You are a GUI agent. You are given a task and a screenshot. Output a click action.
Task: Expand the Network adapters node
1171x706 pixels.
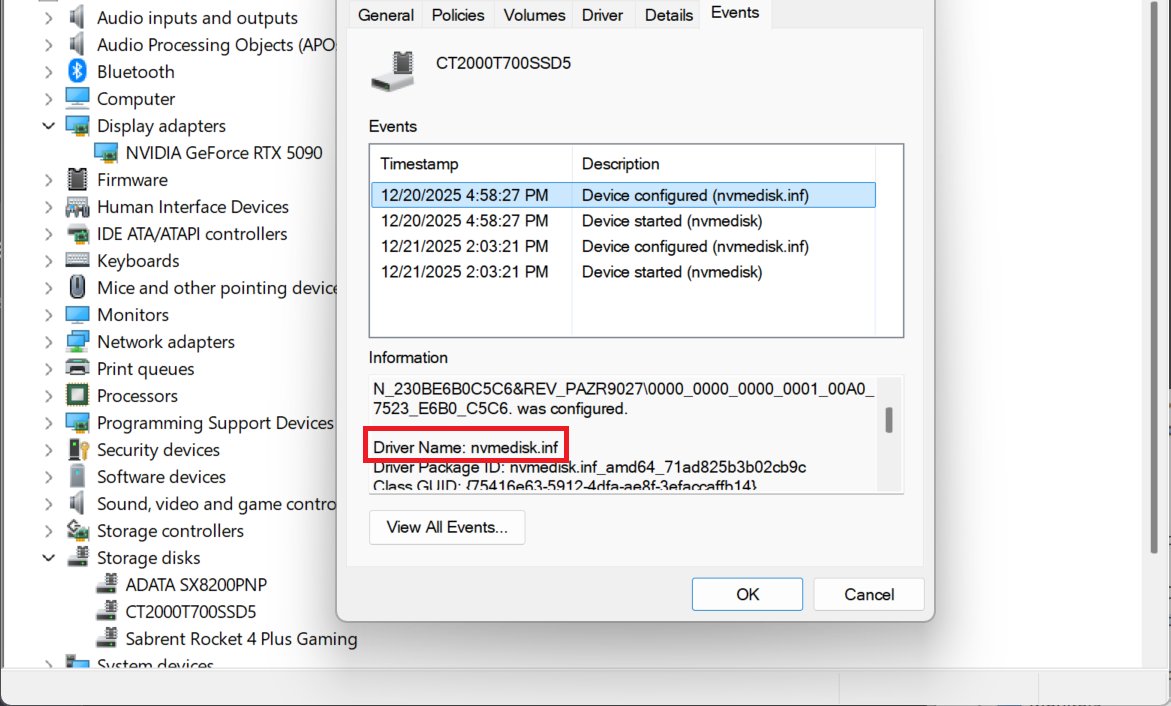point(49,341)
